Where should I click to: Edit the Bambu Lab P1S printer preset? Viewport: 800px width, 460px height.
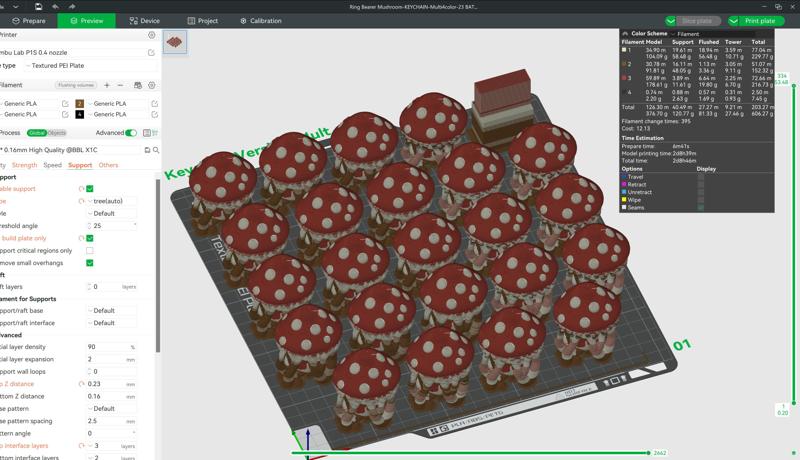(x=151, y=53)
